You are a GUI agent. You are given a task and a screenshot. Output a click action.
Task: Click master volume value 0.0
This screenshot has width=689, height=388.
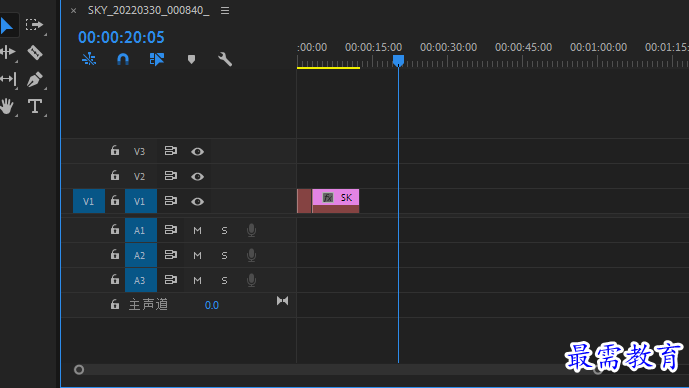click(212, 305)
